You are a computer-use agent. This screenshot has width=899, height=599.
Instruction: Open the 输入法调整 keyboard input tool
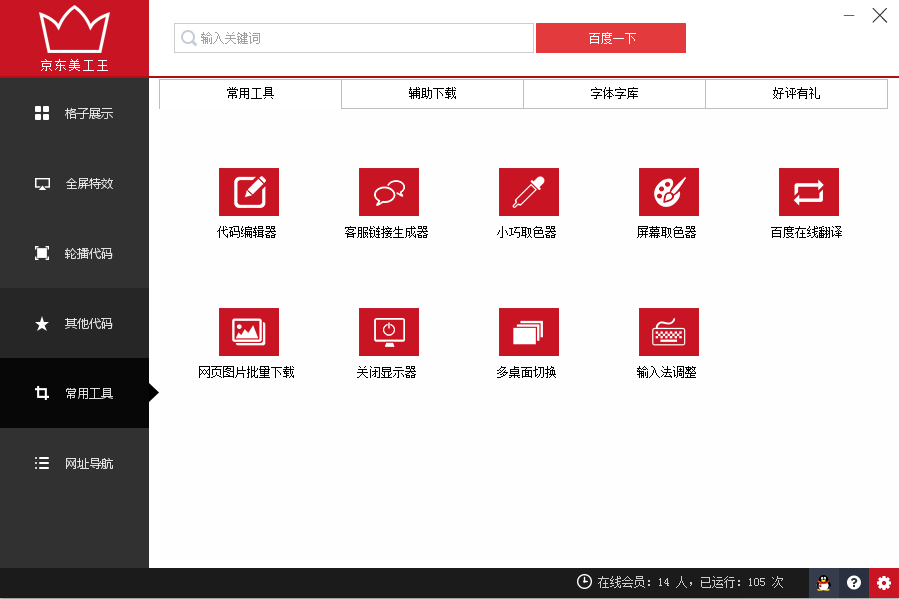click(x=668, y=332)
